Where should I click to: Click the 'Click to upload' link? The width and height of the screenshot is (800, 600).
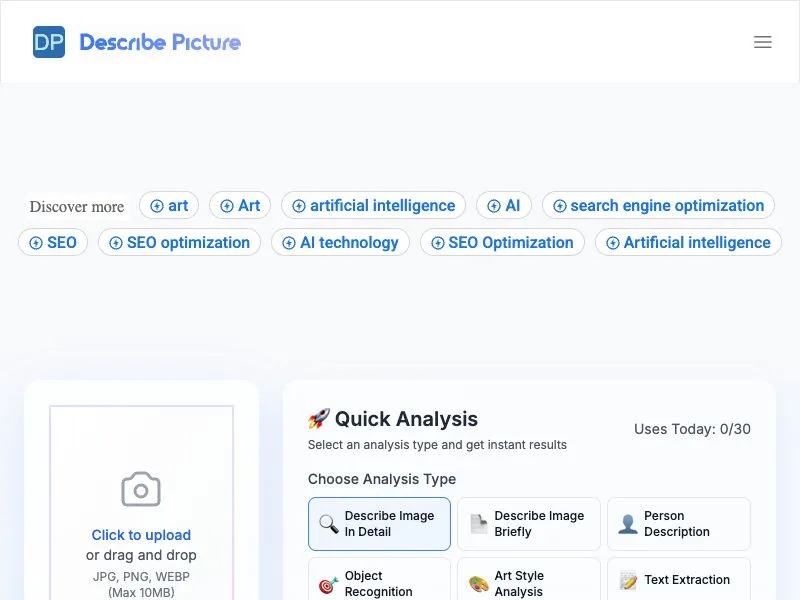pyautogui.click(x=141, y=535)
